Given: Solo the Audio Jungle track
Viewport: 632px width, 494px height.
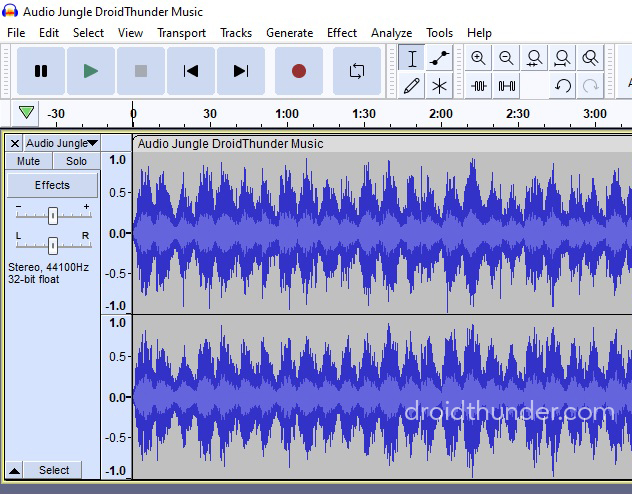Looking at the screenshot, I should pos(76,161).
